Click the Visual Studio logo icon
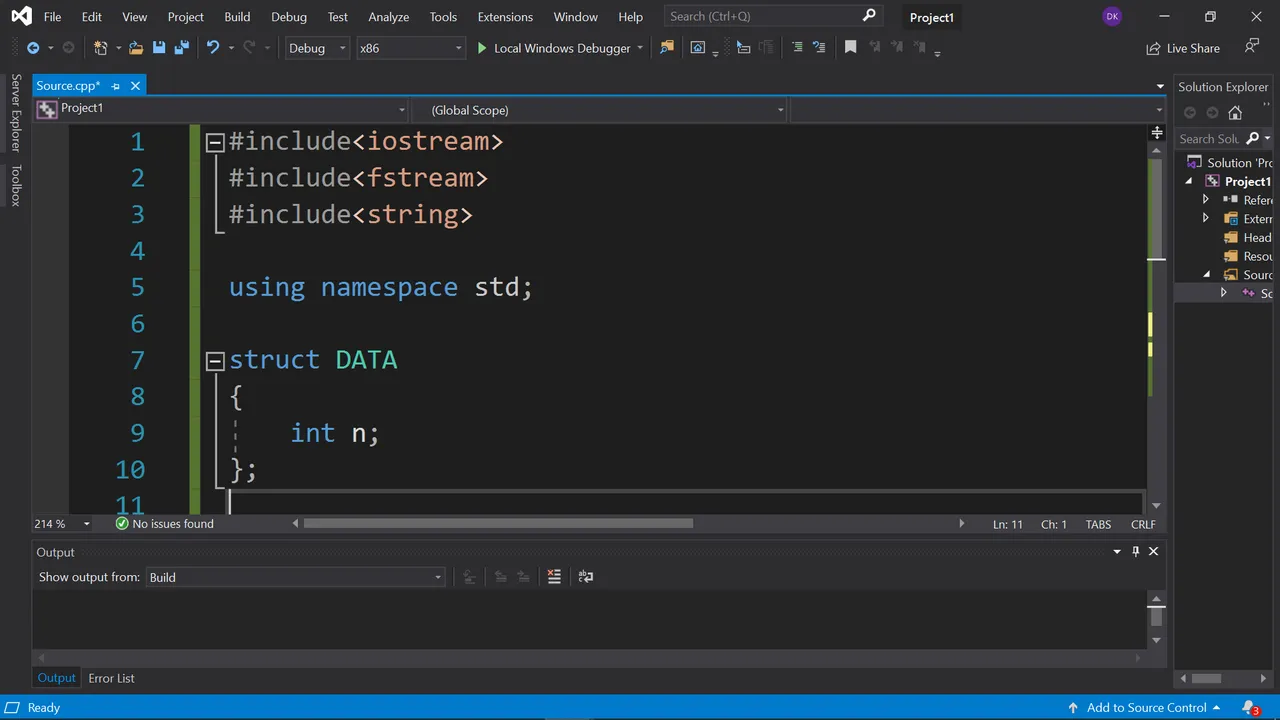The width and height of the screenshot is (1280, 720). (x=20, y=16)
